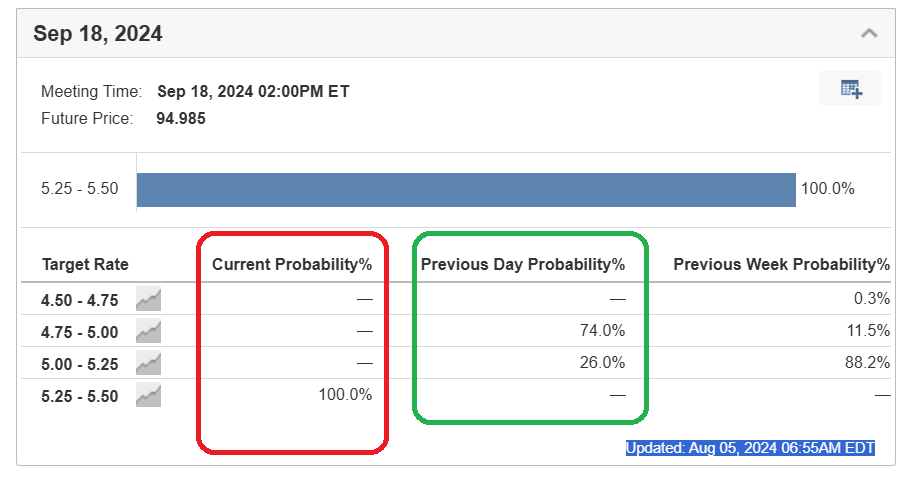Screen dimensions: 904x480
Task: Click the 88.2% previous week value
Action: point(868,363)
